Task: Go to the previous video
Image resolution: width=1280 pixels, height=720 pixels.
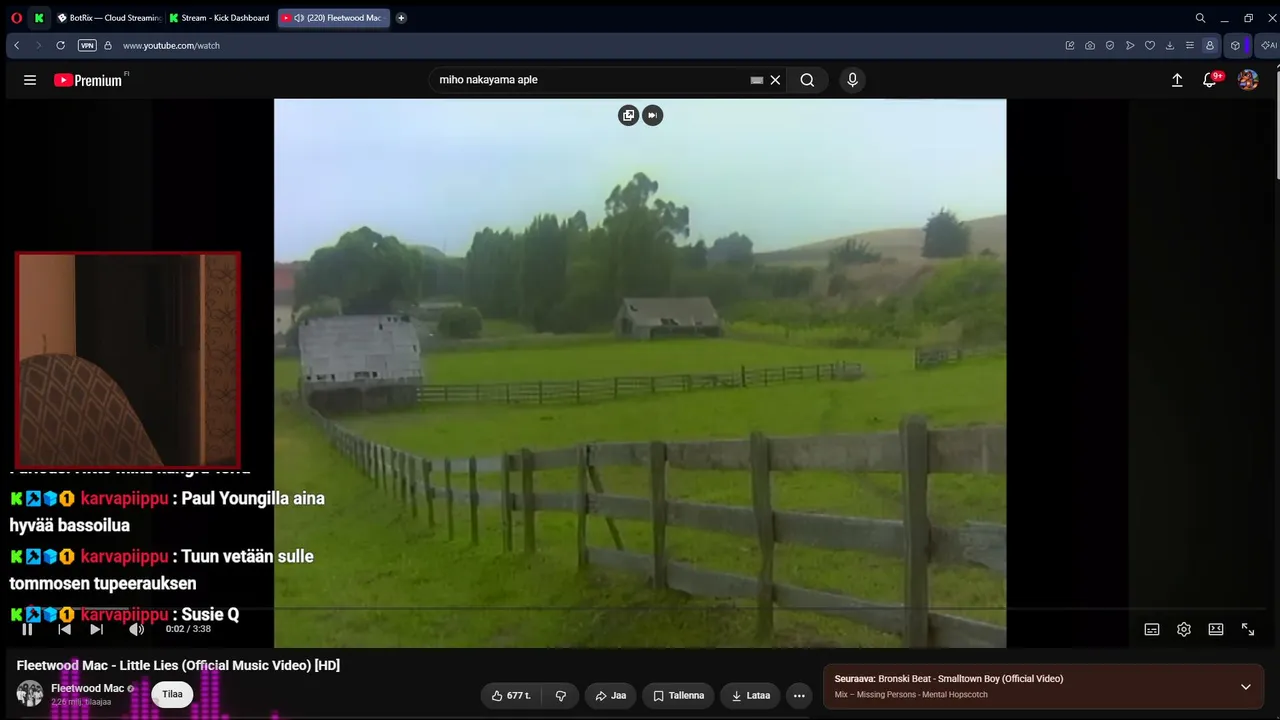Action: [64, 629]
